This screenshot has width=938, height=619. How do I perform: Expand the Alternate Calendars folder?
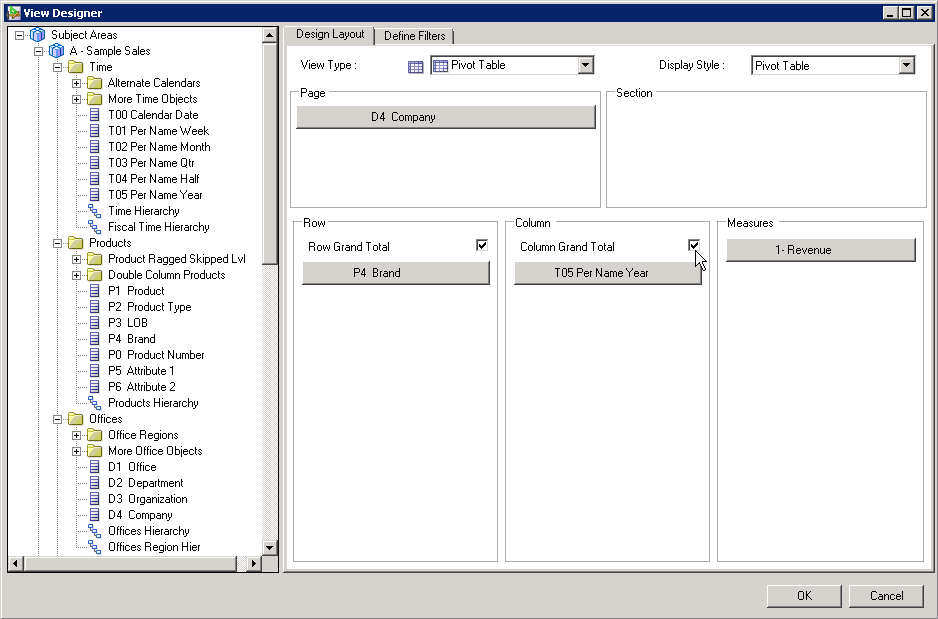[x=78, y=82]
